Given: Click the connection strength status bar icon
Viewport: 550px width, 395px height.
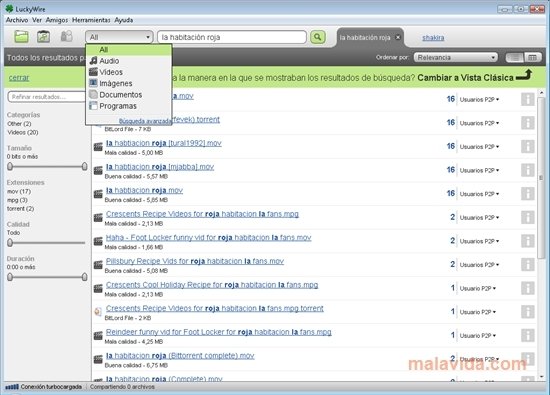Looking at the screenshot, I should click(12, 387).
